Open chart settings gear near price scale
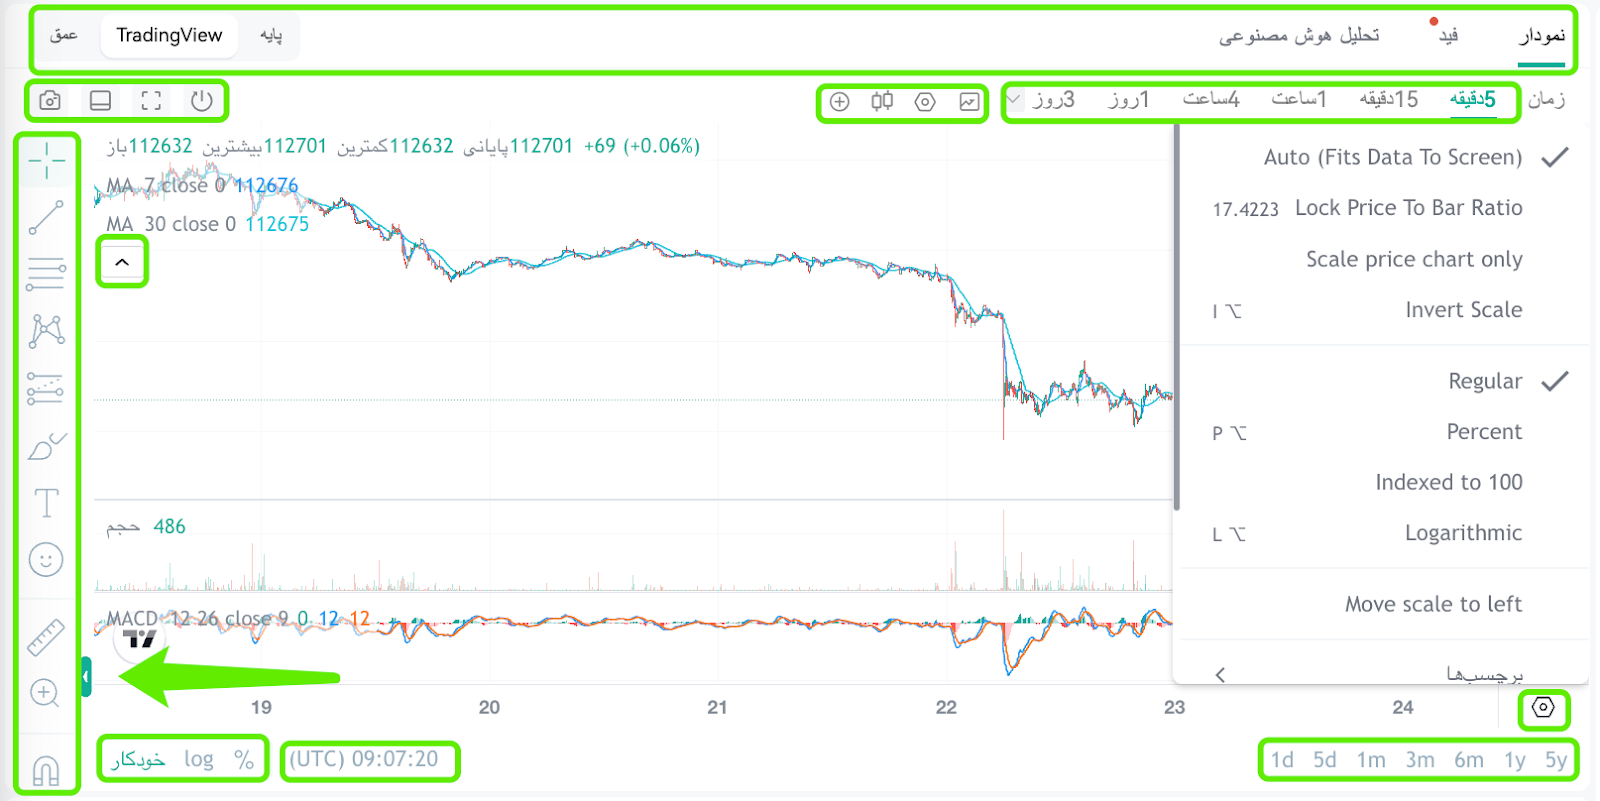The width and height of the screenshot is (1600, 801). tap(1543, 708)
